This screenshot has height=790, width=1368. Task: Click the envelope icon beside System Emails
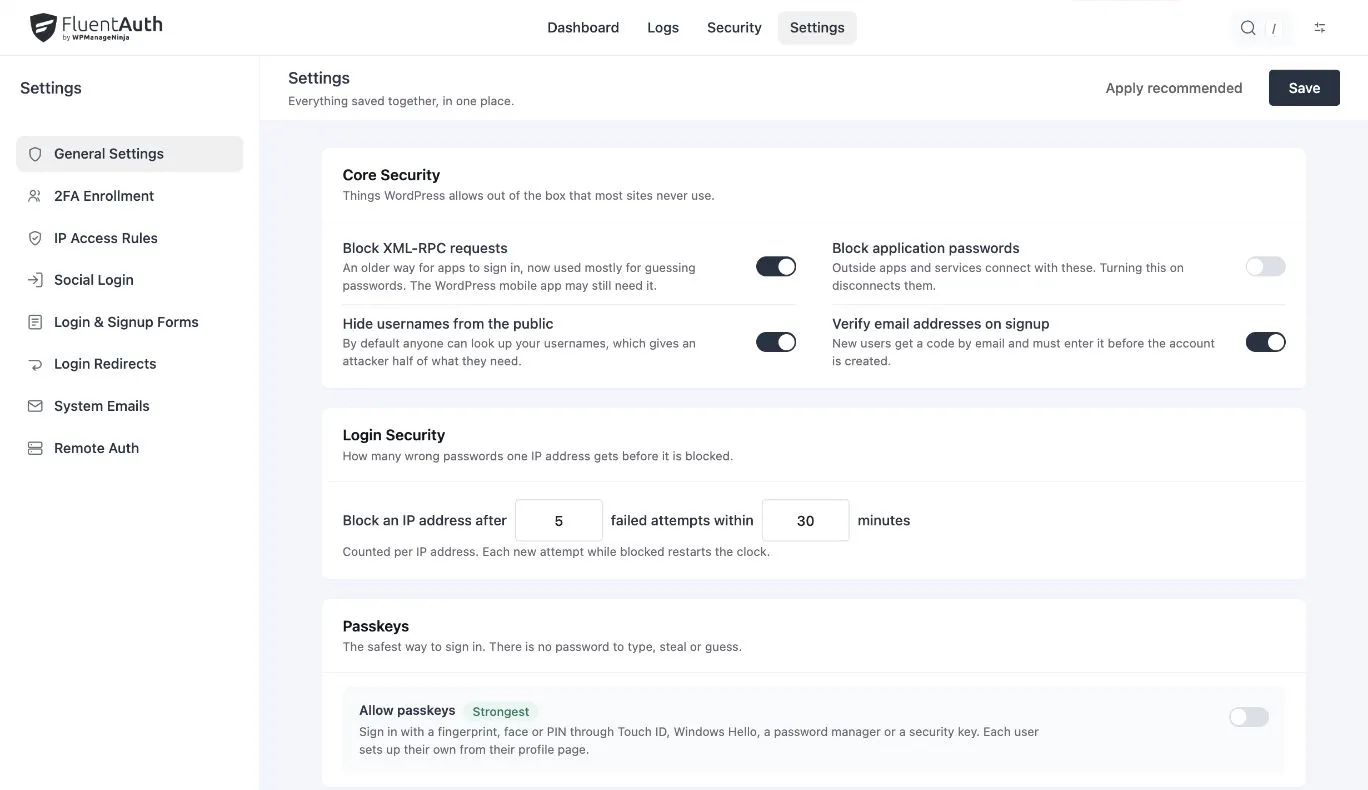click(x=35, y=406)
